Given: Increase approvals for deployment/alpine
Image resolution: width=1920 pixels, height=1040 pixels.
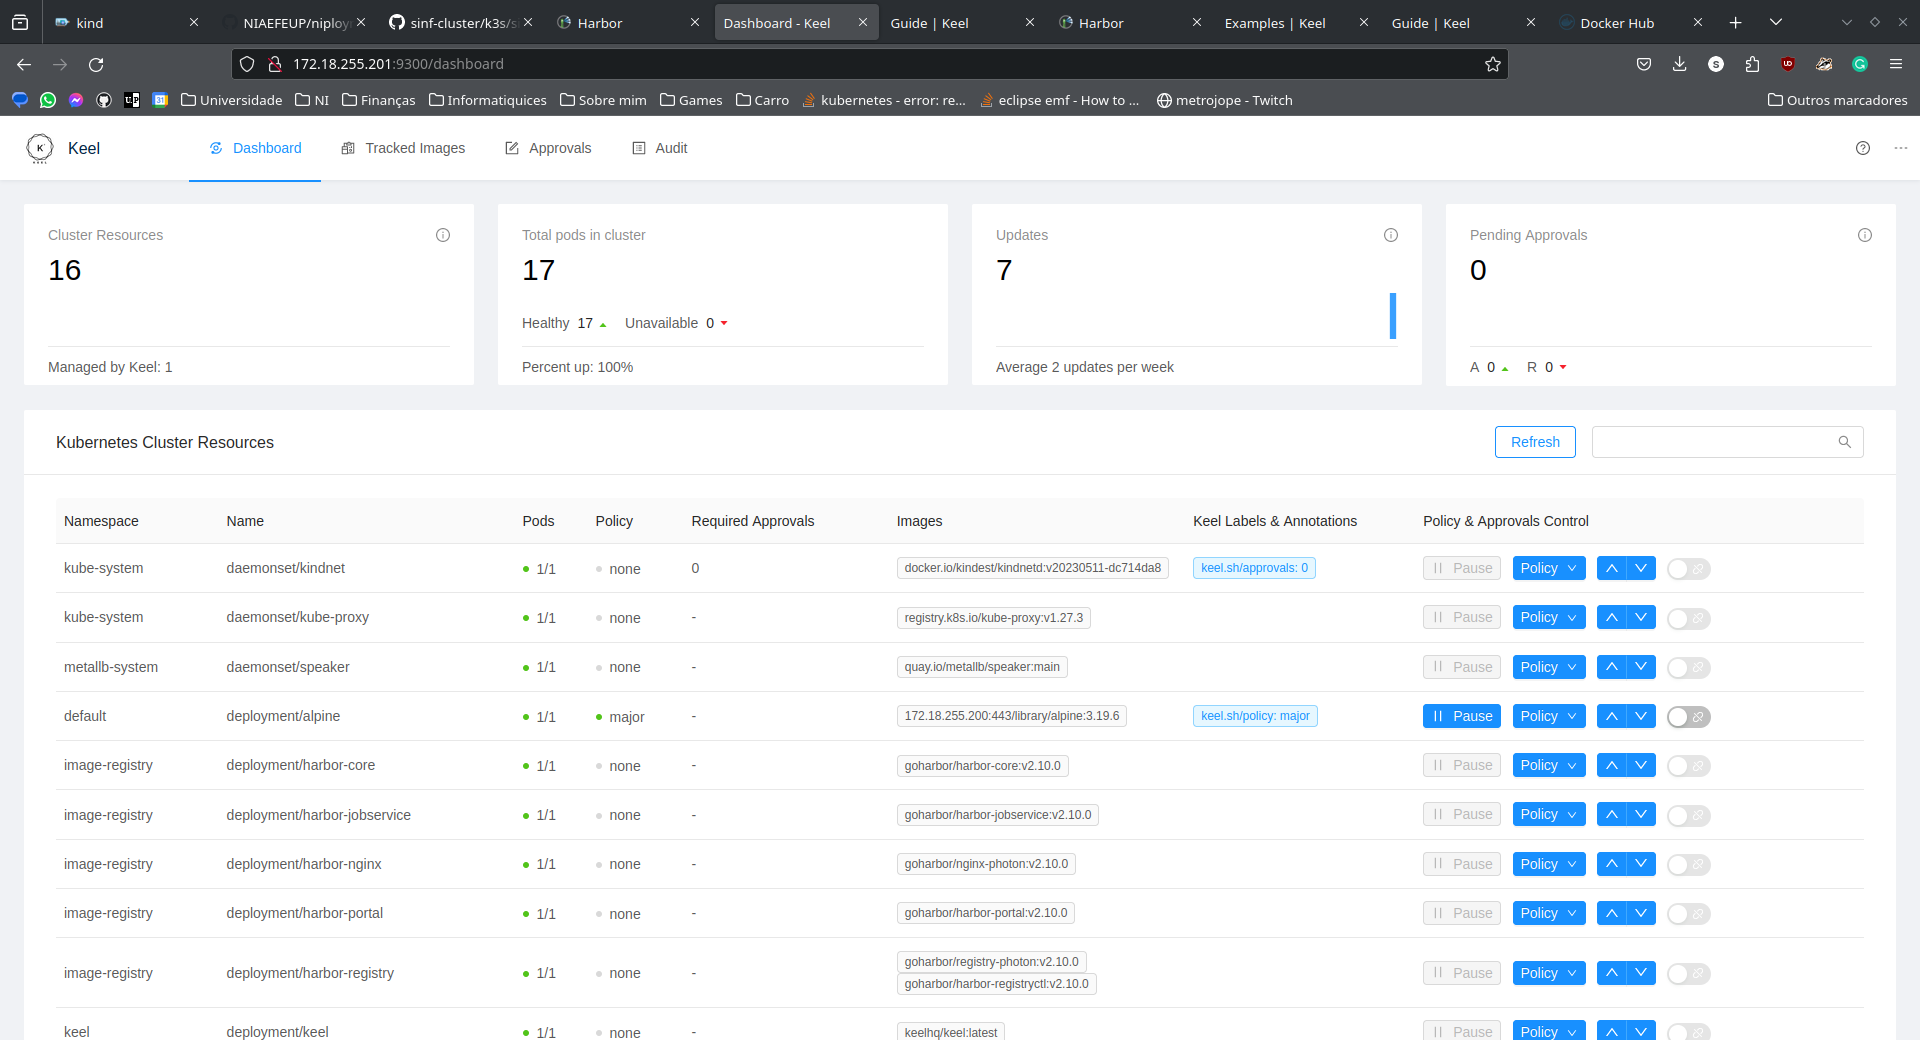Looking at the screenshot, I should [1611, 716].
